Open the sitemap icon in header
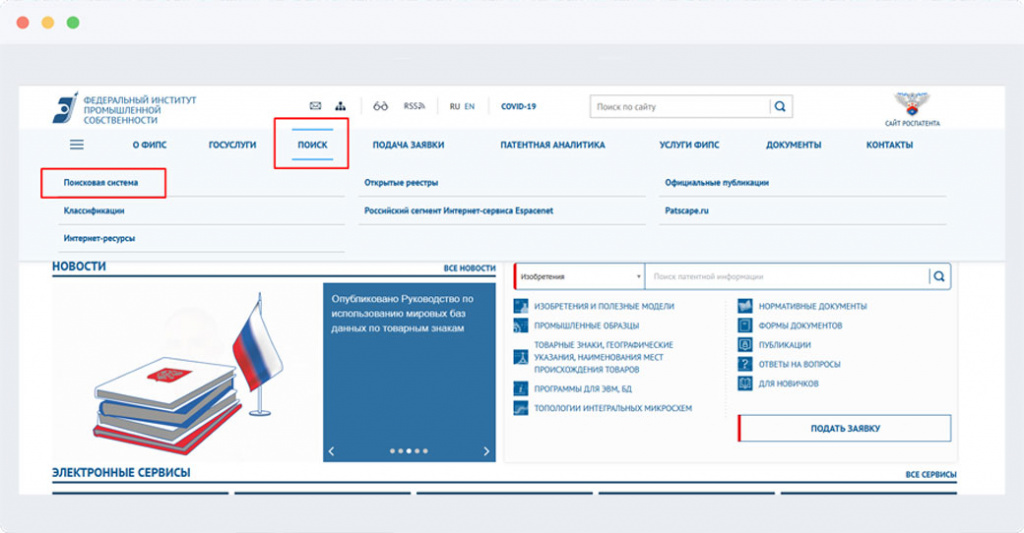 pos(340,106)
